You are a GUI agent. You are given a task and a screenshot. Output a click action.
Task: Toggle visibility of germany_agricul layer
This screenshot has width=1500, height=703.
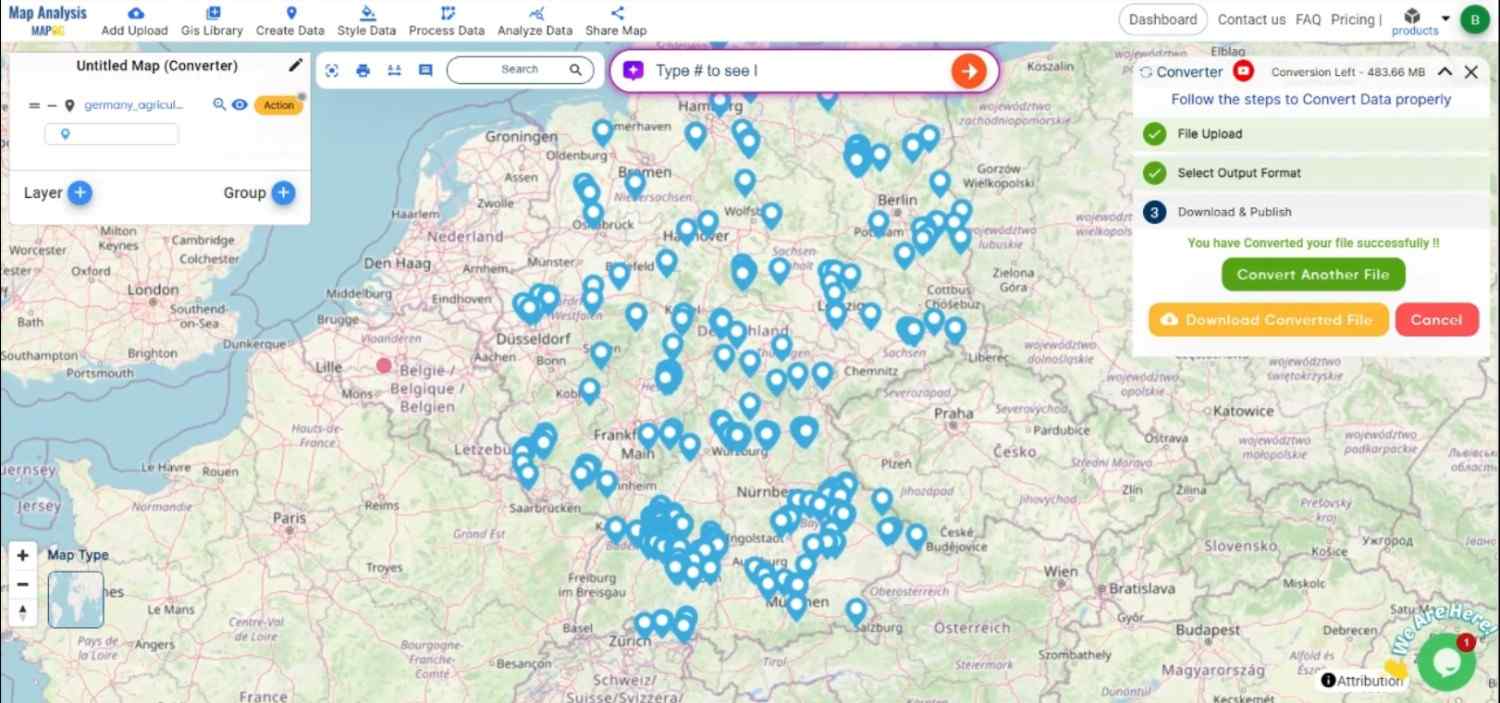click(240, 104)
